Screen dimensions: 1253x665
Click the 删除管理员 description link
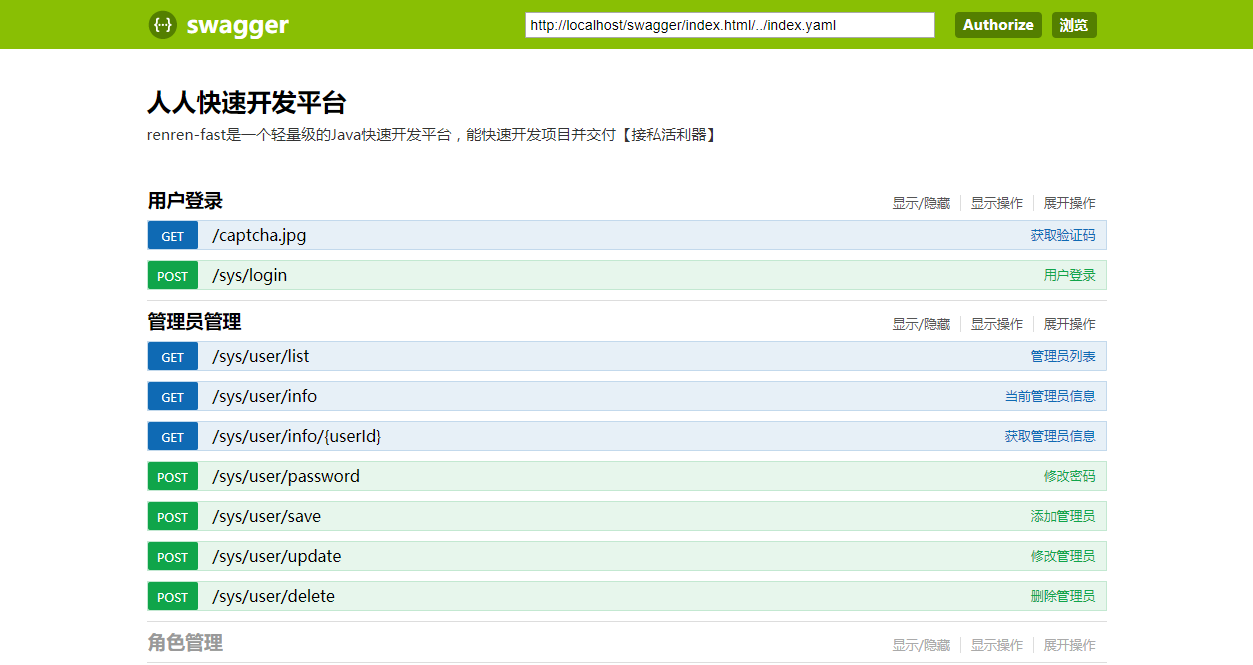pos(1063,597)
